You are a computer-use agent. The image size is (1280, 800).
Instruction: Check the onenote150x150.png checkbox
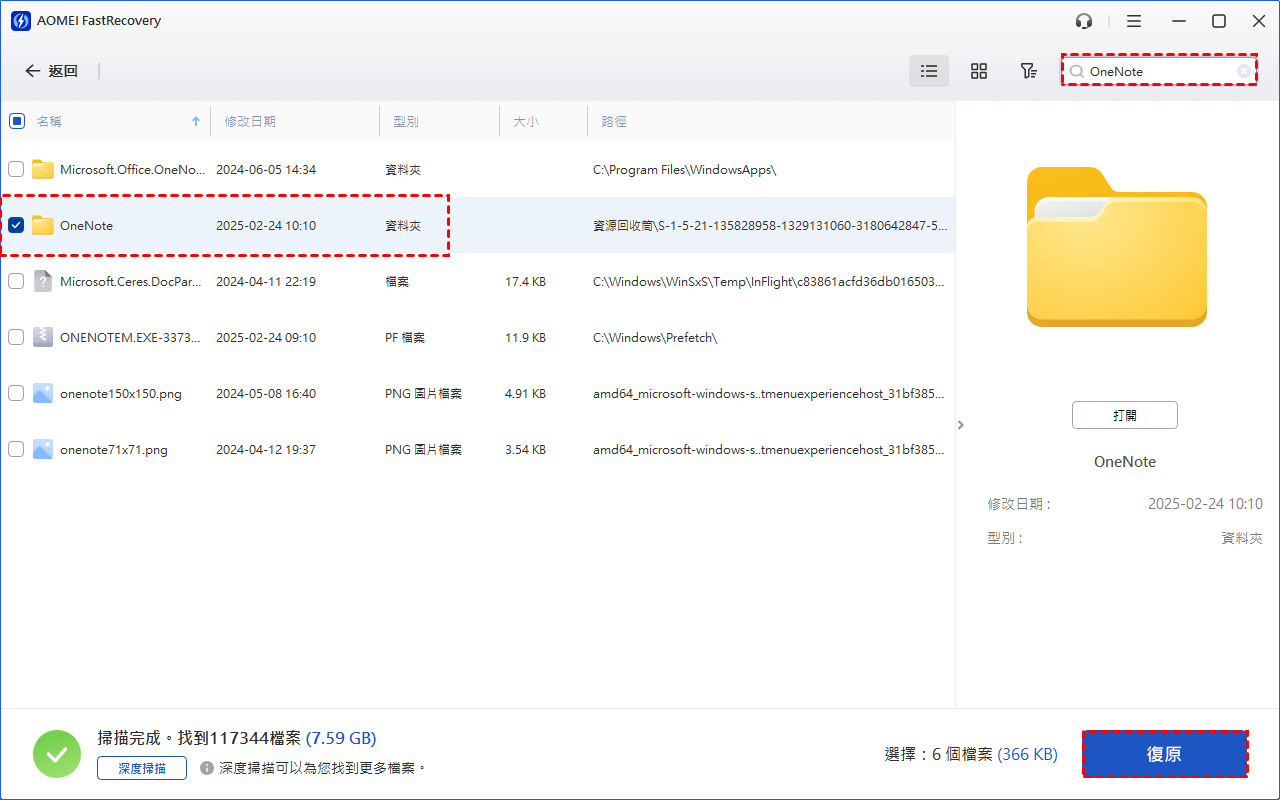[16, 393]
